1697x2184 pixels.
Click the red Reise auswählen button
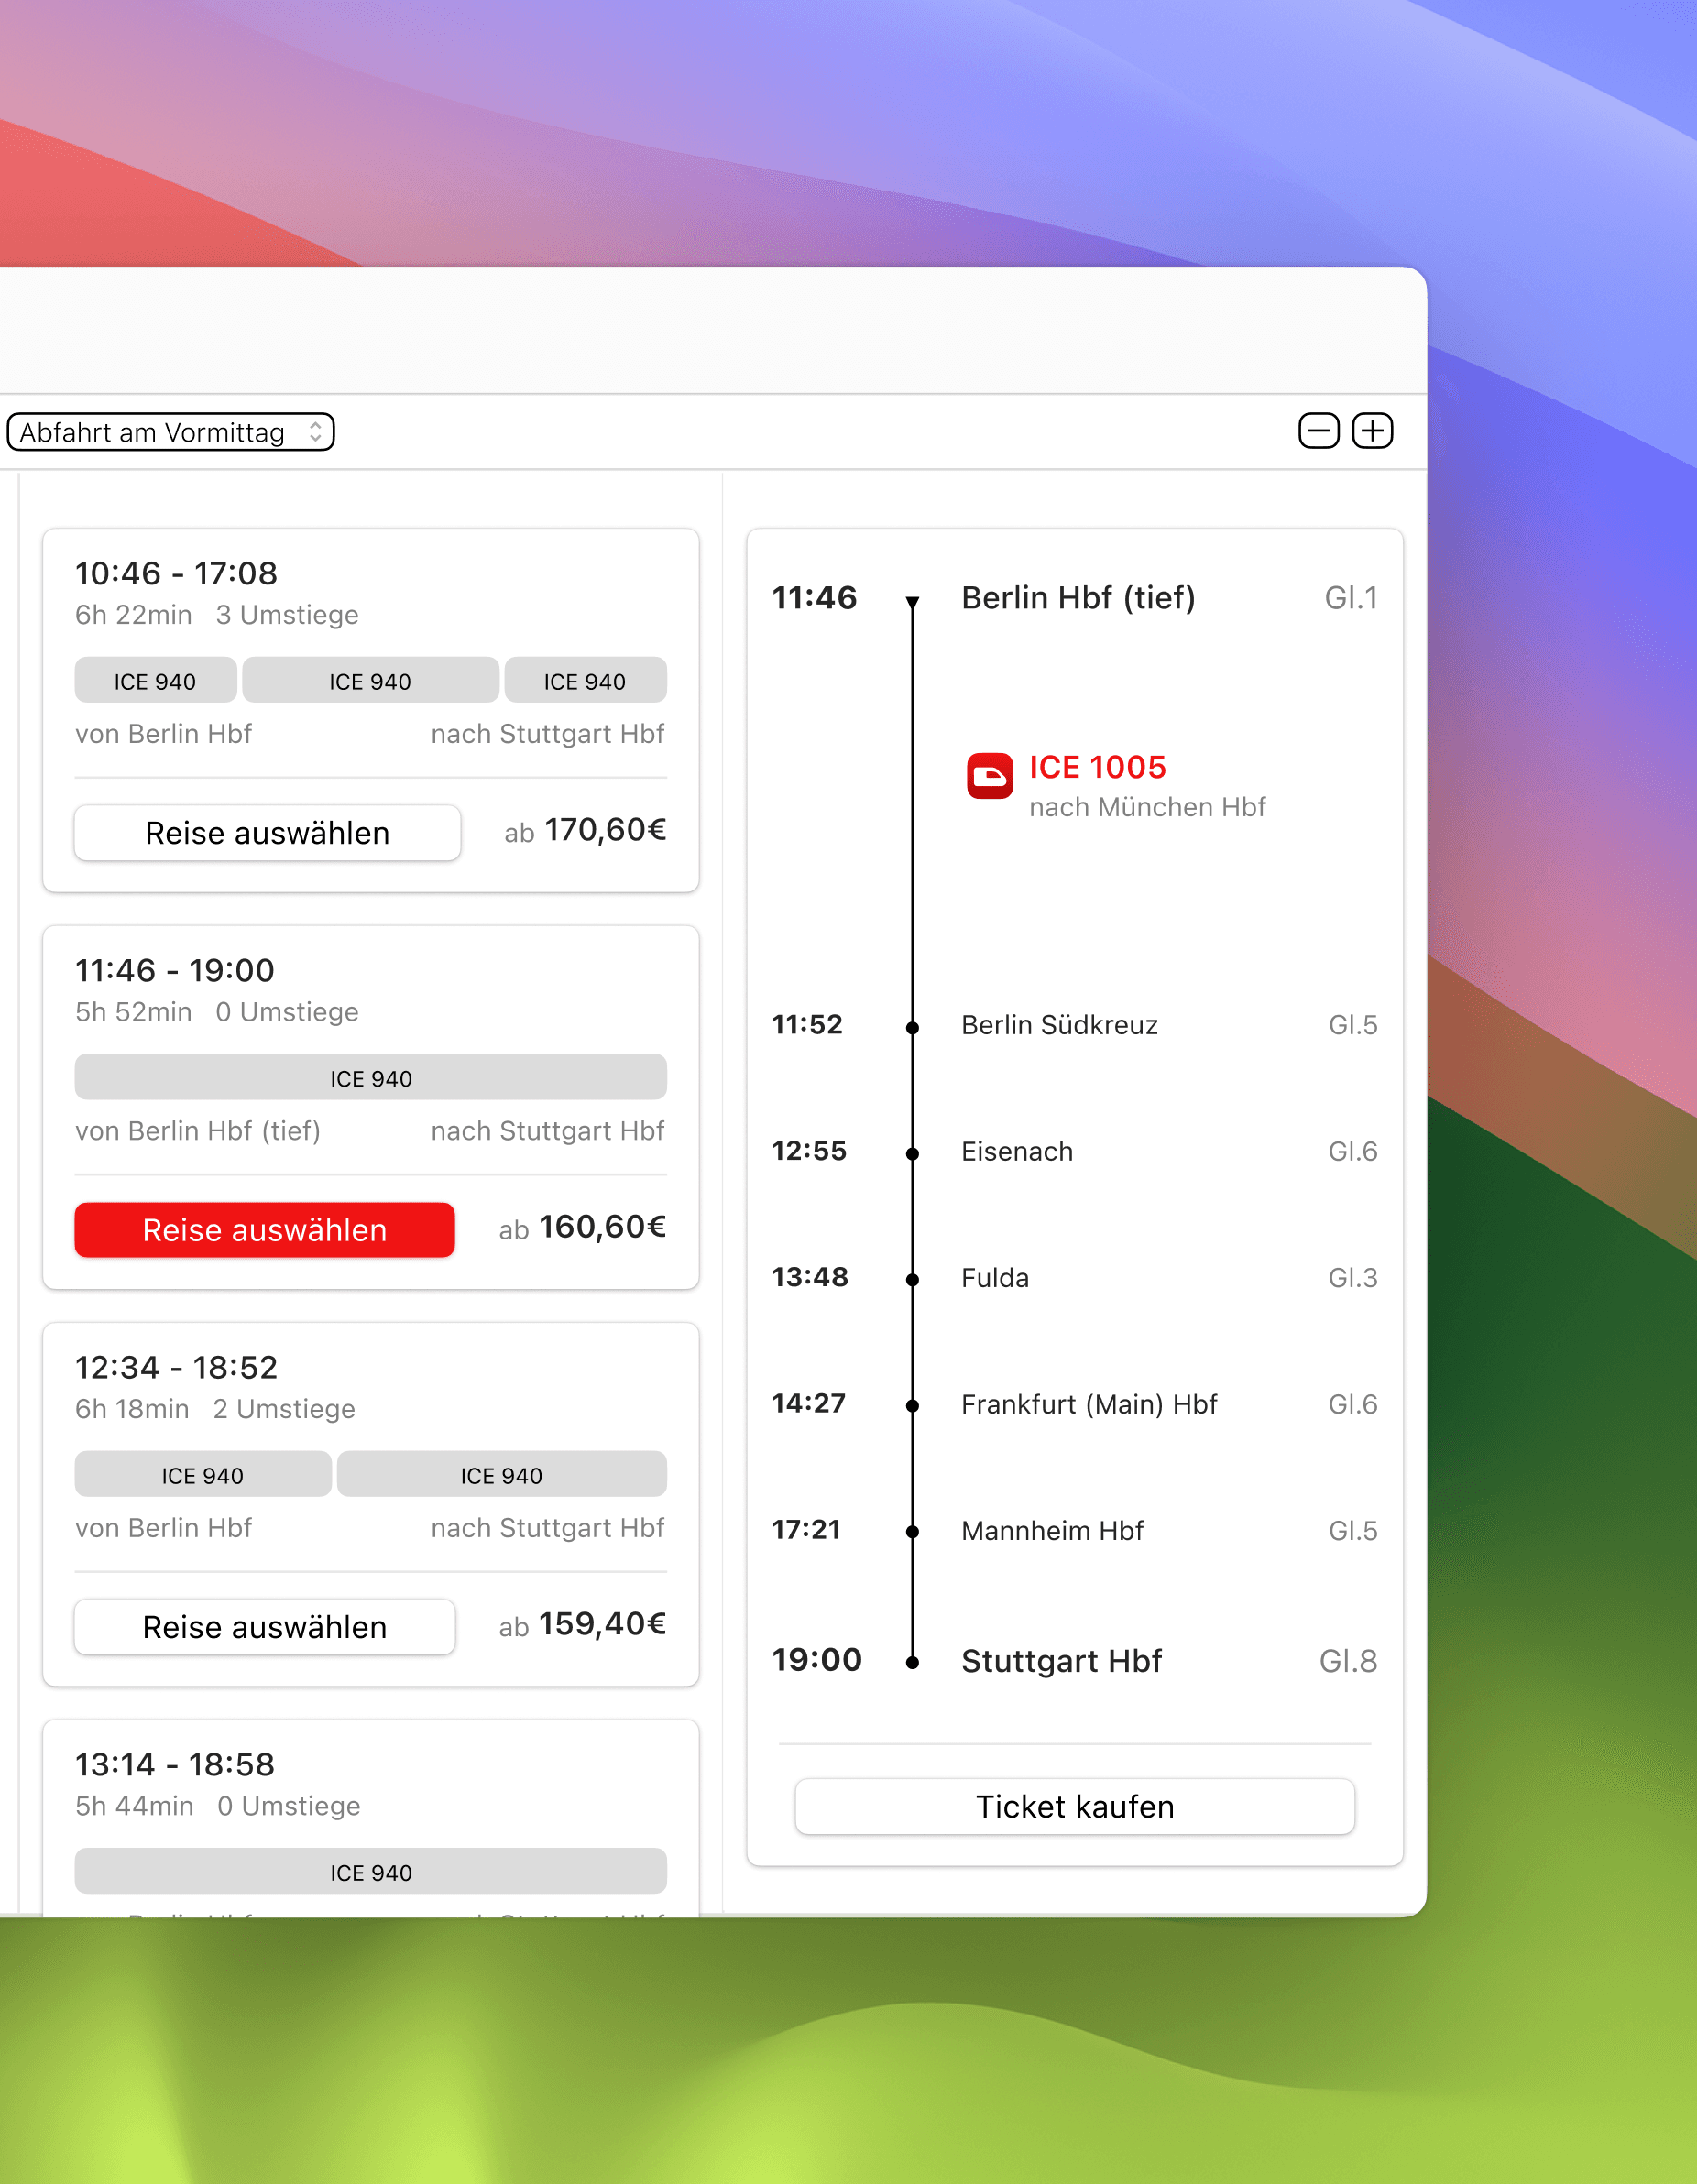(264, 1229)
